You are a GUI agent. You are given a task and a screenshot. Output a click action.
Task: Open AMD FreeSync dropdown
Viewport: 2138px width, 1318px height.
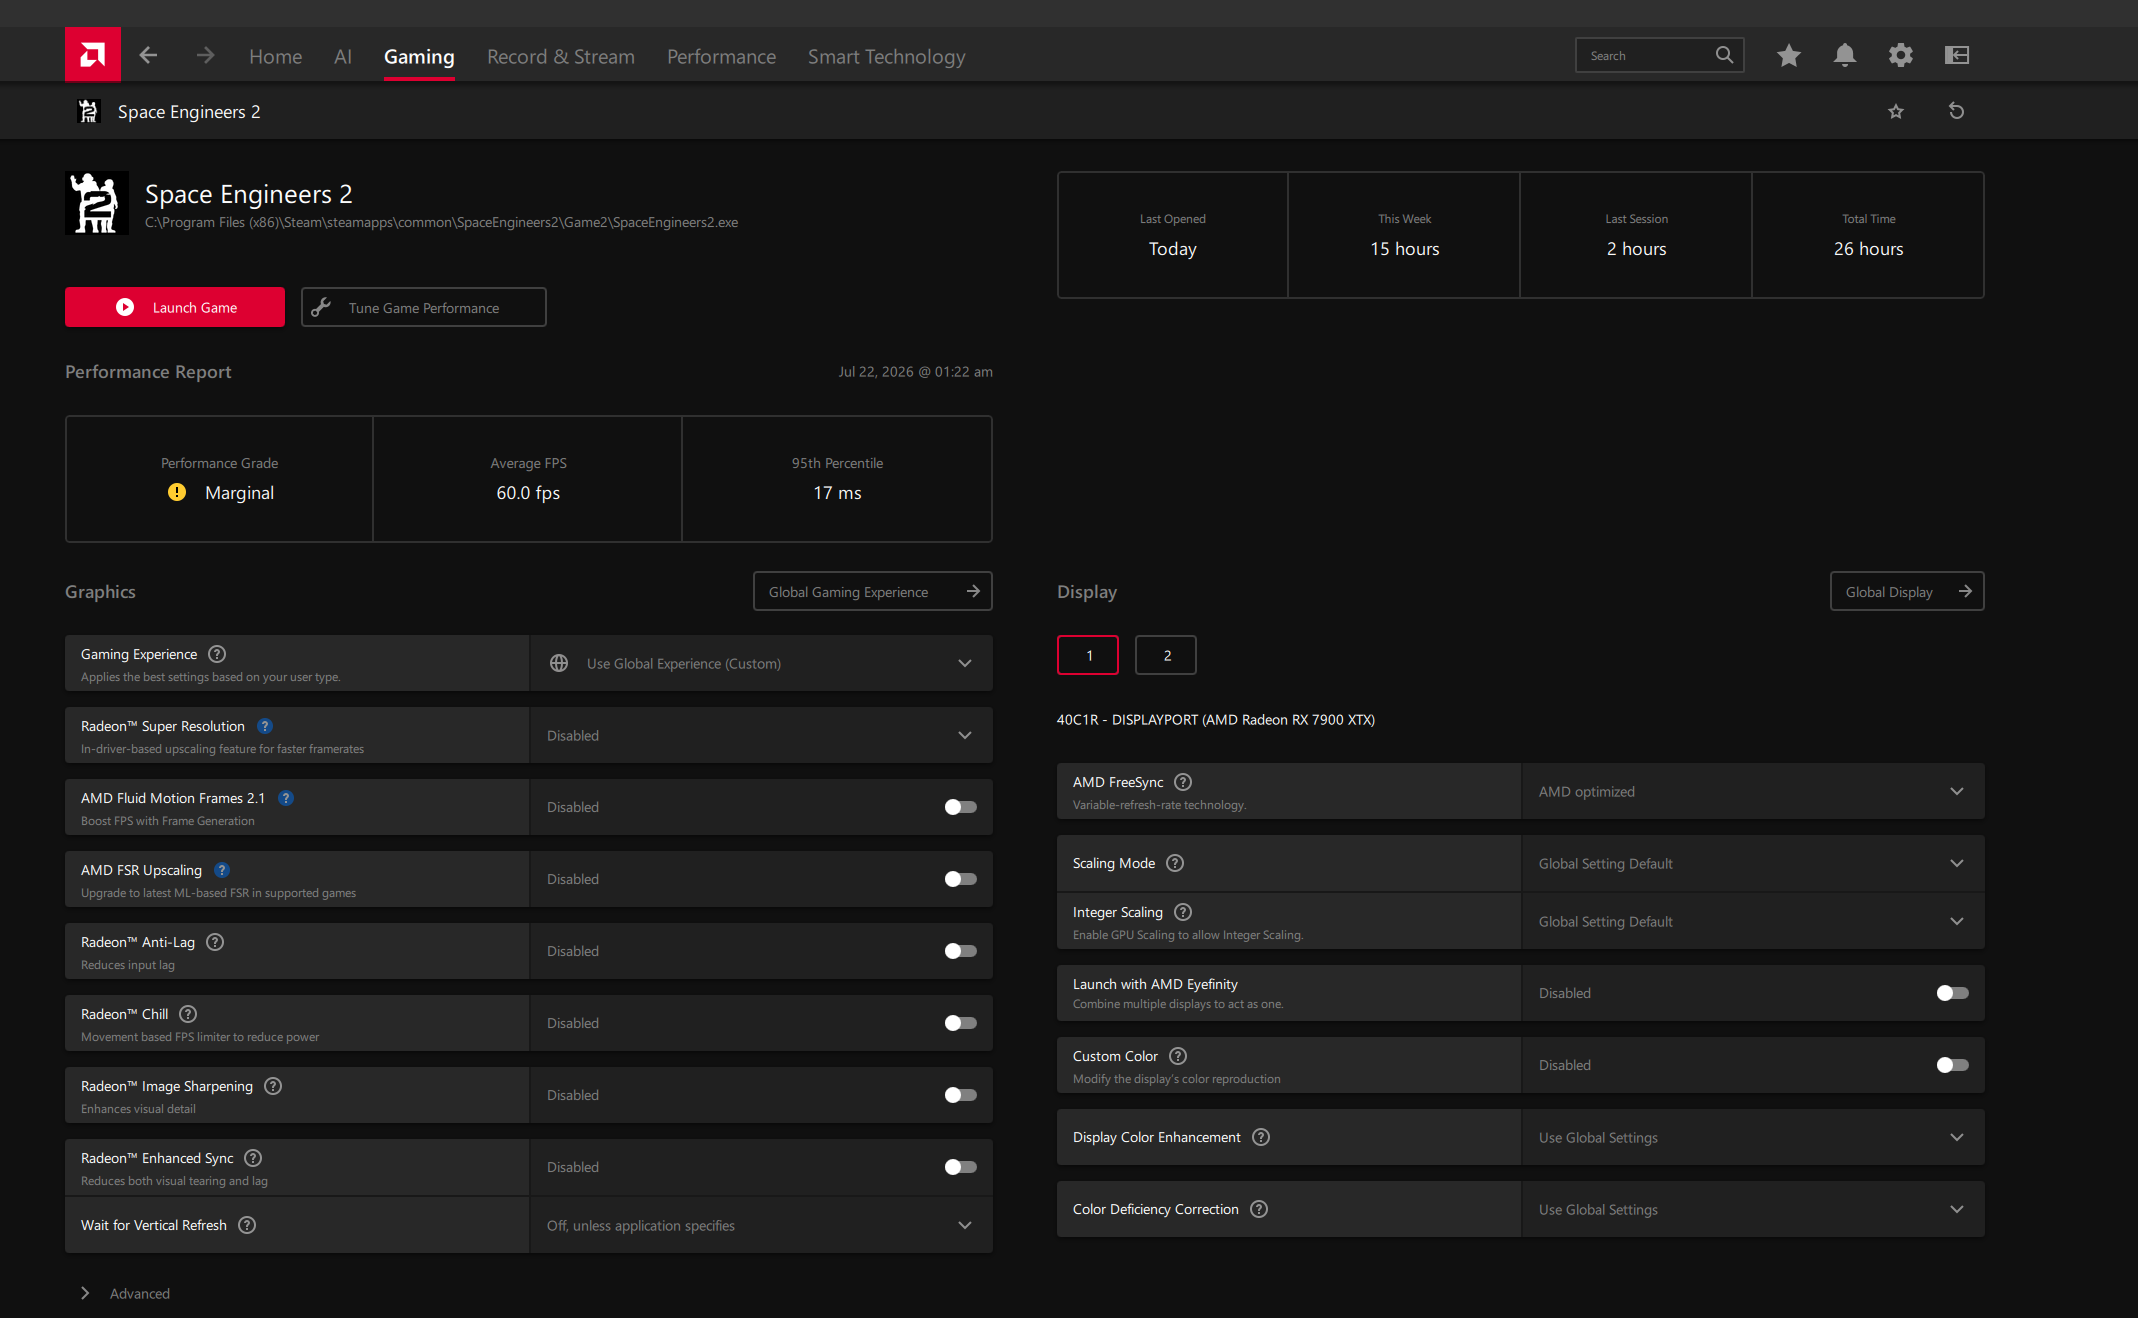(x=1753, y=791)
